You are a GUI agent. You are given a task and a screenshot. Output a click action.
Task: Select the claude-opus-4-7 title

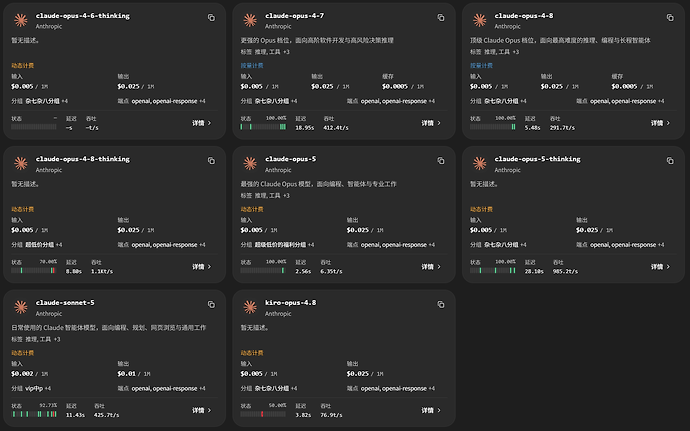pos(294,16)
